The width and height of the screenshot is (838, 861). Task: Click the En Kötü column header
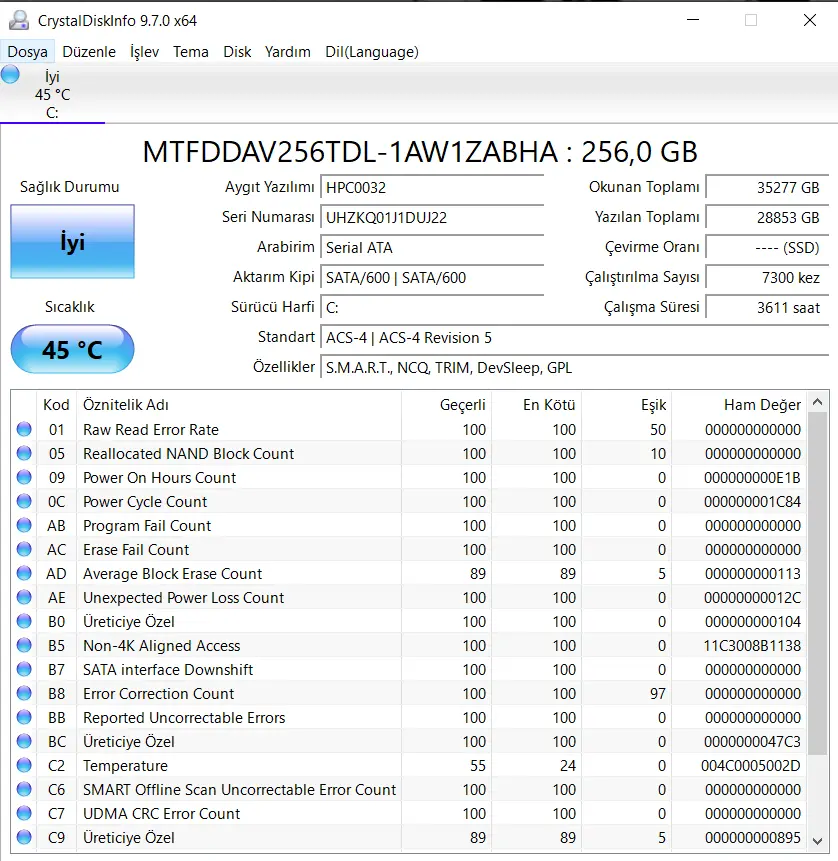pos(537,405)
